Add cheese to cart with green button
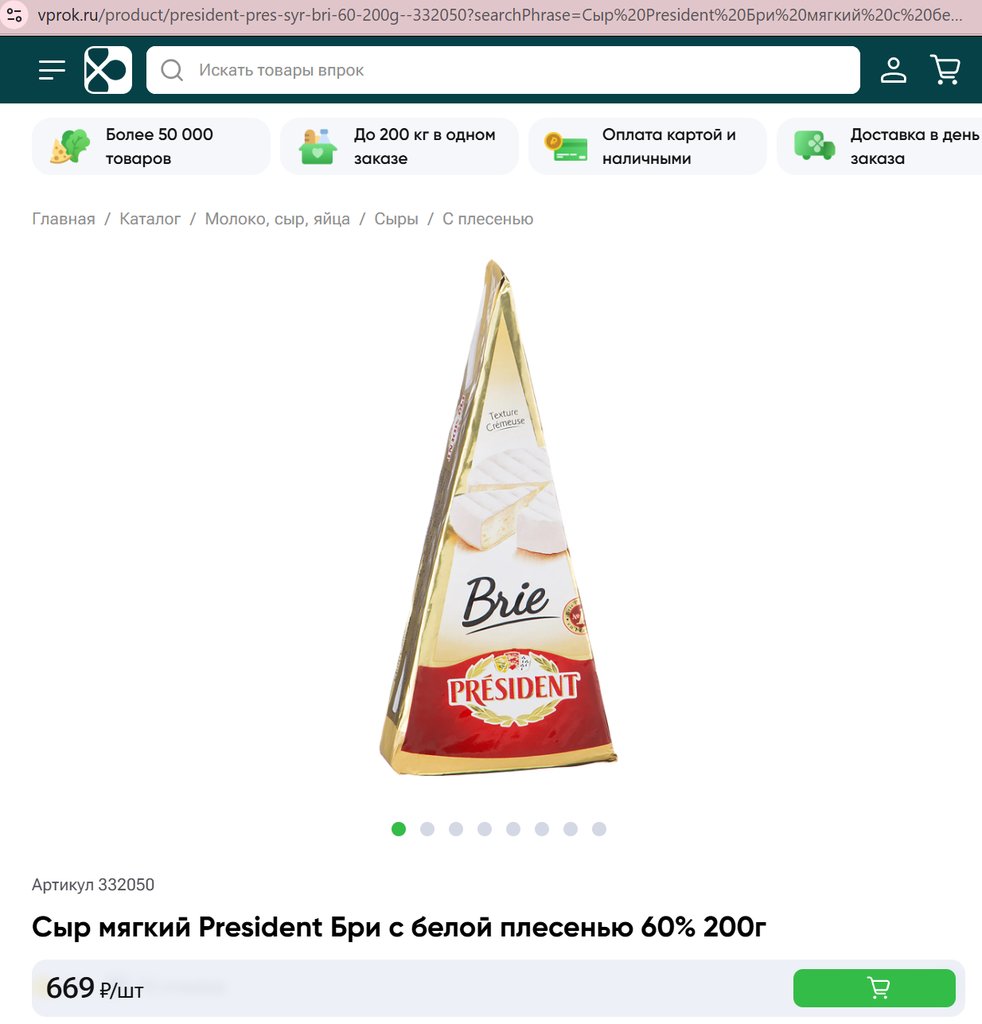The image size is (982, 1024). click(x=874, y=987)
